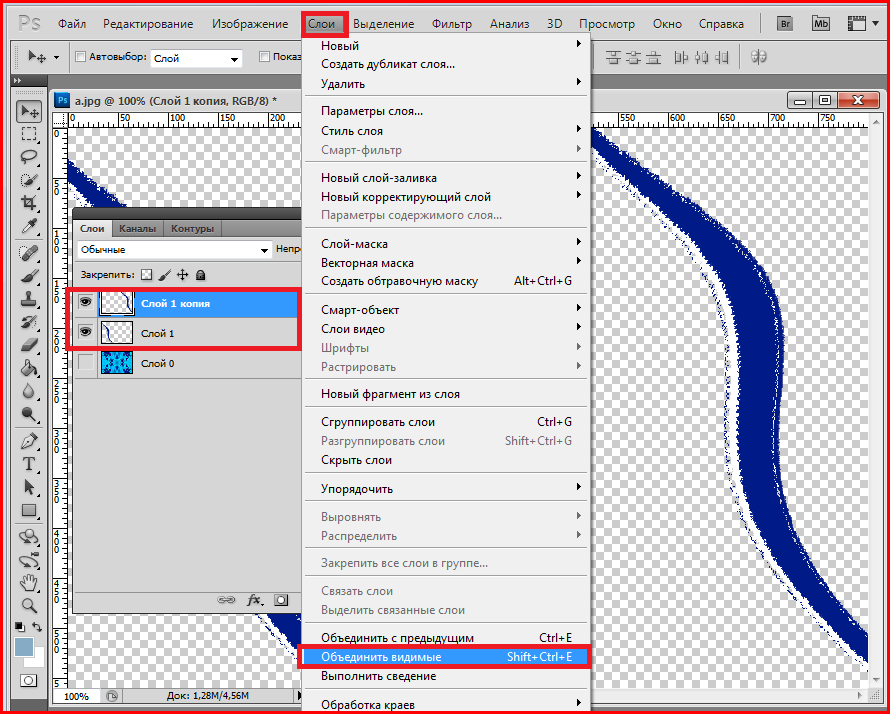Click the layer style fx icon
Image resolution: width=890 pixels, height=714 pixels.
click(x=254, y=600)
